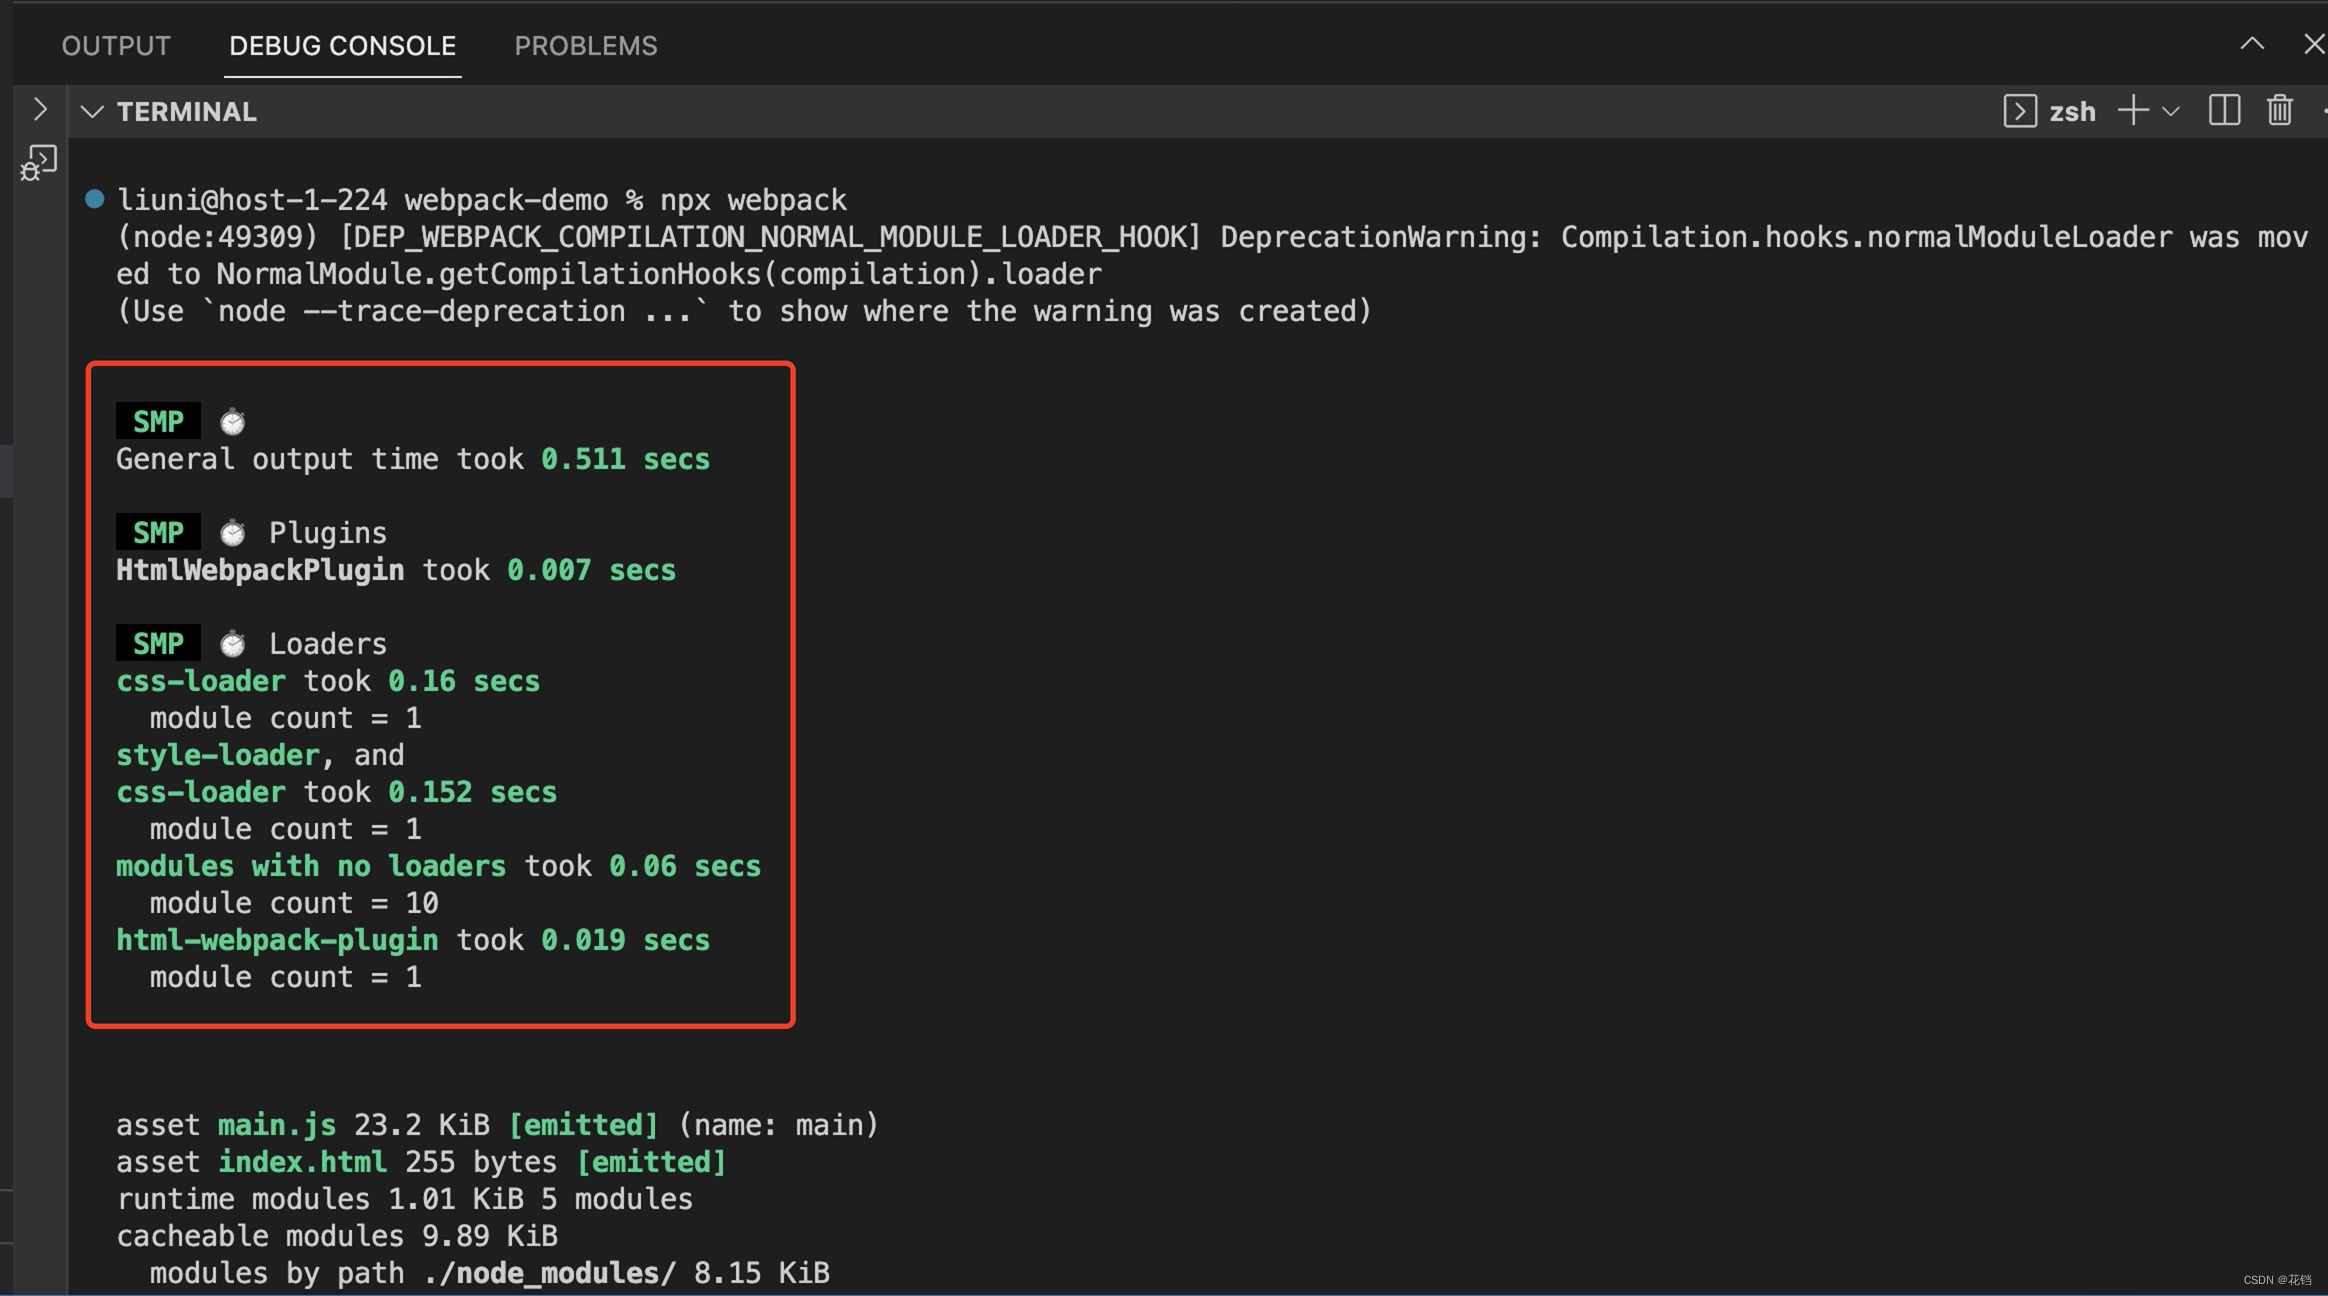Click the DEBUG CONSOLE tab

tap(341, 43)
